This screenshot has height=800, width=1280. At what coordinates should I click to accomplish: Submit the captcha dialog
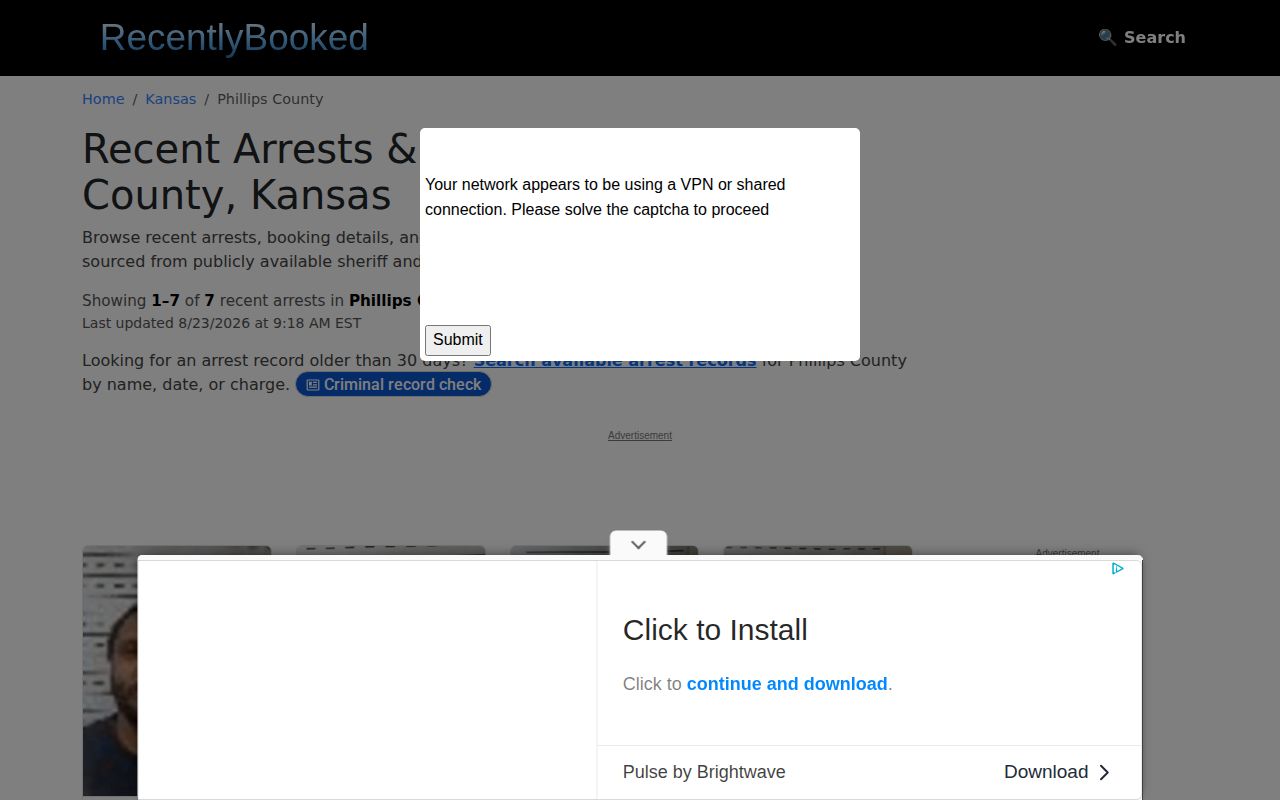(458, 340)
